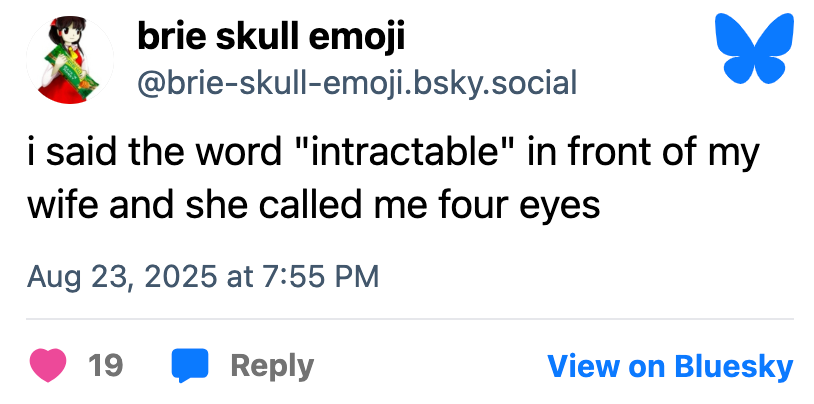The width and height of the screenshot is (814, 404).
Task: Click the like count number 19
Action: click(x=106, y=366)
